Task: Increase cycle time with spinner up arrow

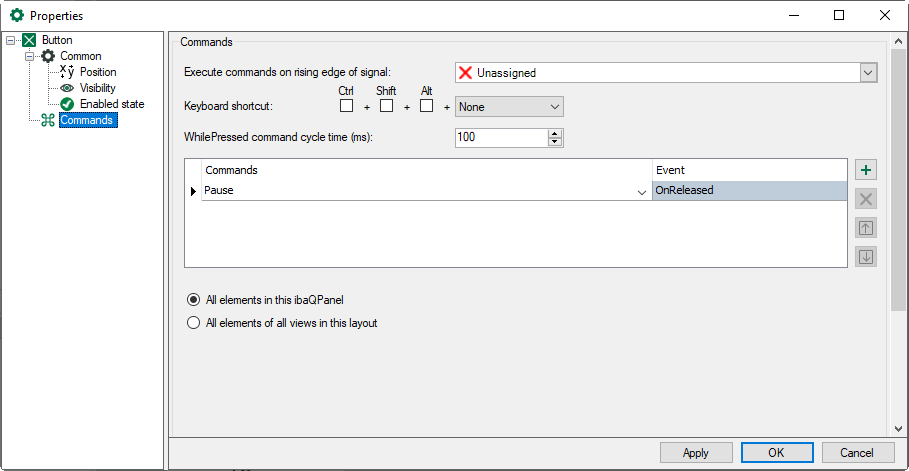Action: tap(555, 133)
